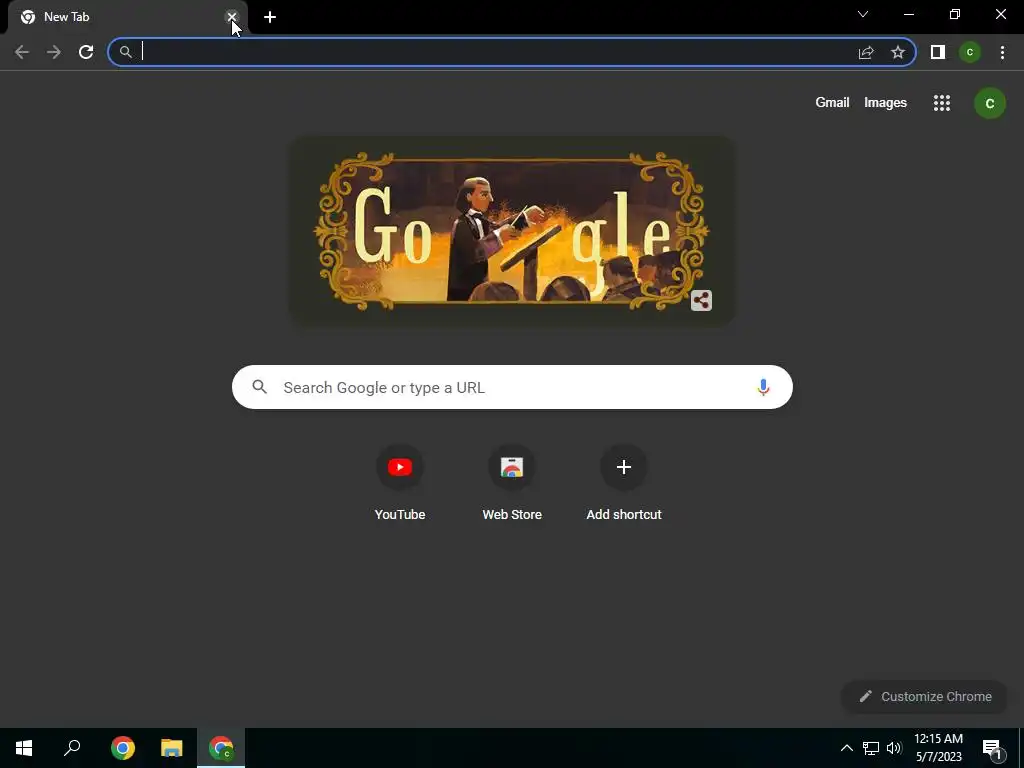Open File Explorer from the taskbar

[x=172, y=748]
